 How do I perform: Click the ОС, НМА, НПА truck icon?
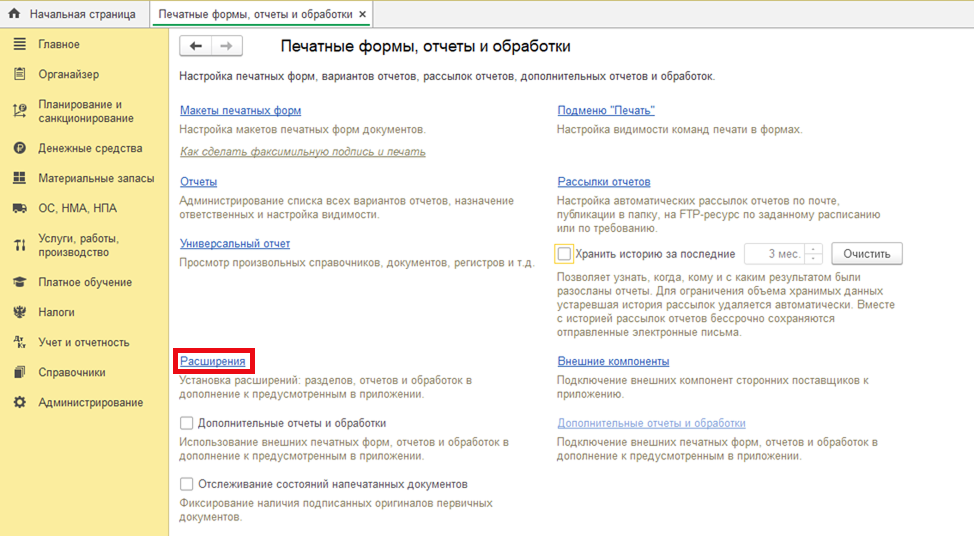20,208
